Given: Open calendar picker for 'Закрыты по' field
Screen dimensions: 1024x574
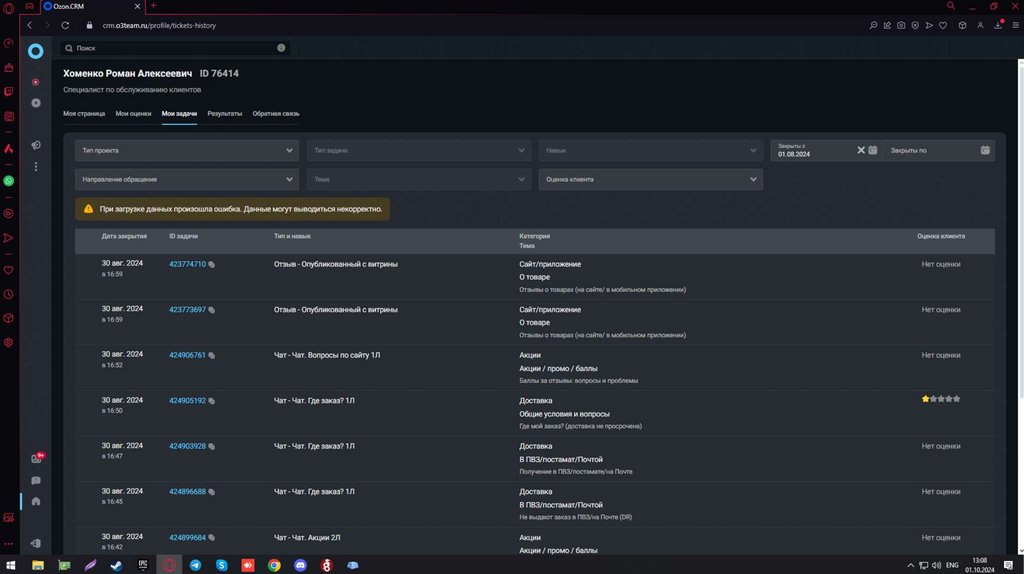Looking at the screenshot, I should (x=985, y=150).
